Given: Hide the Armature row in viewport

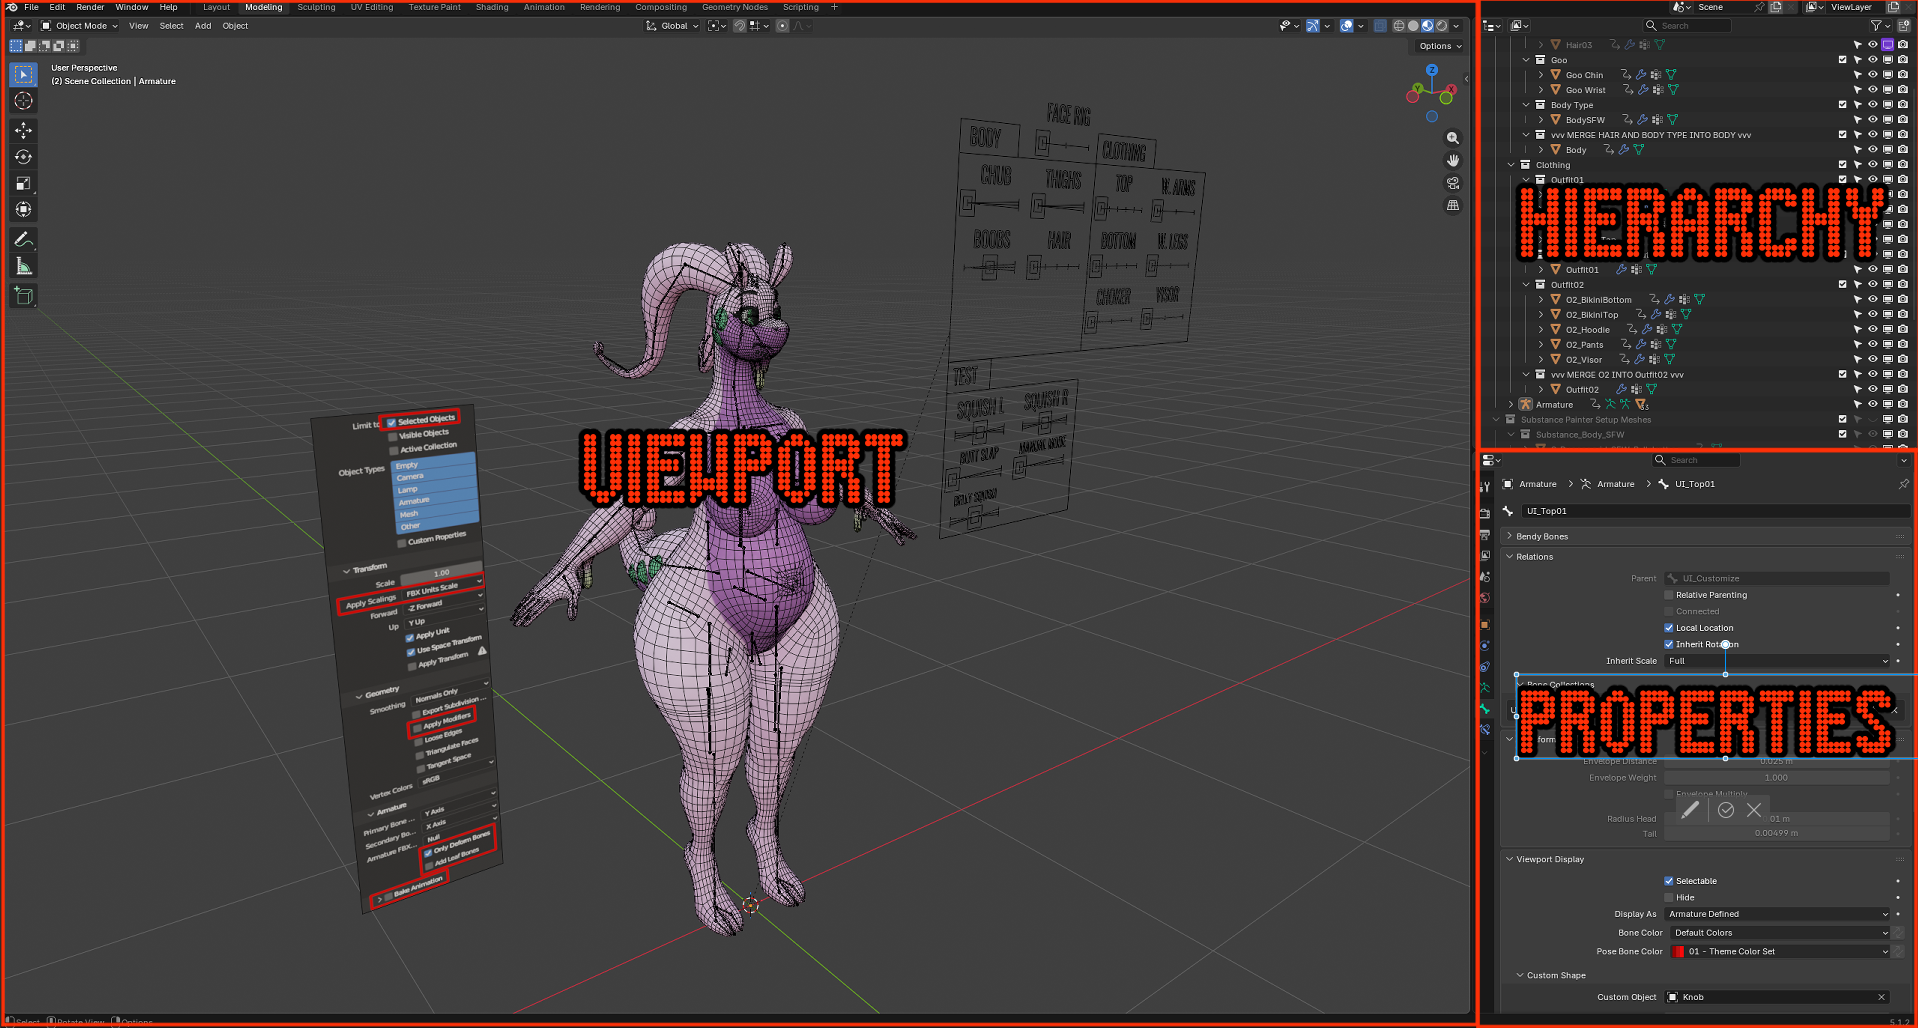Looking at the screenshot, I should click(x=1873, y=404).
